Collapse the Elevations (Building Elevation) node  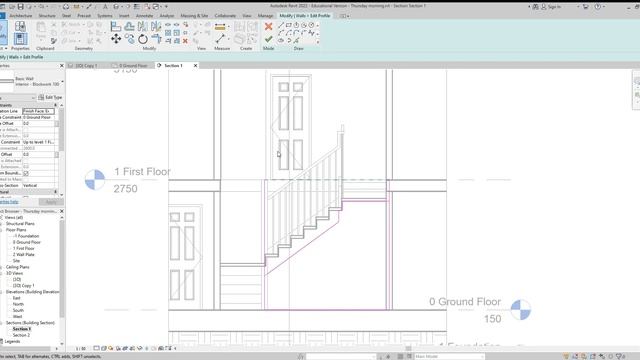coord(2,292)
